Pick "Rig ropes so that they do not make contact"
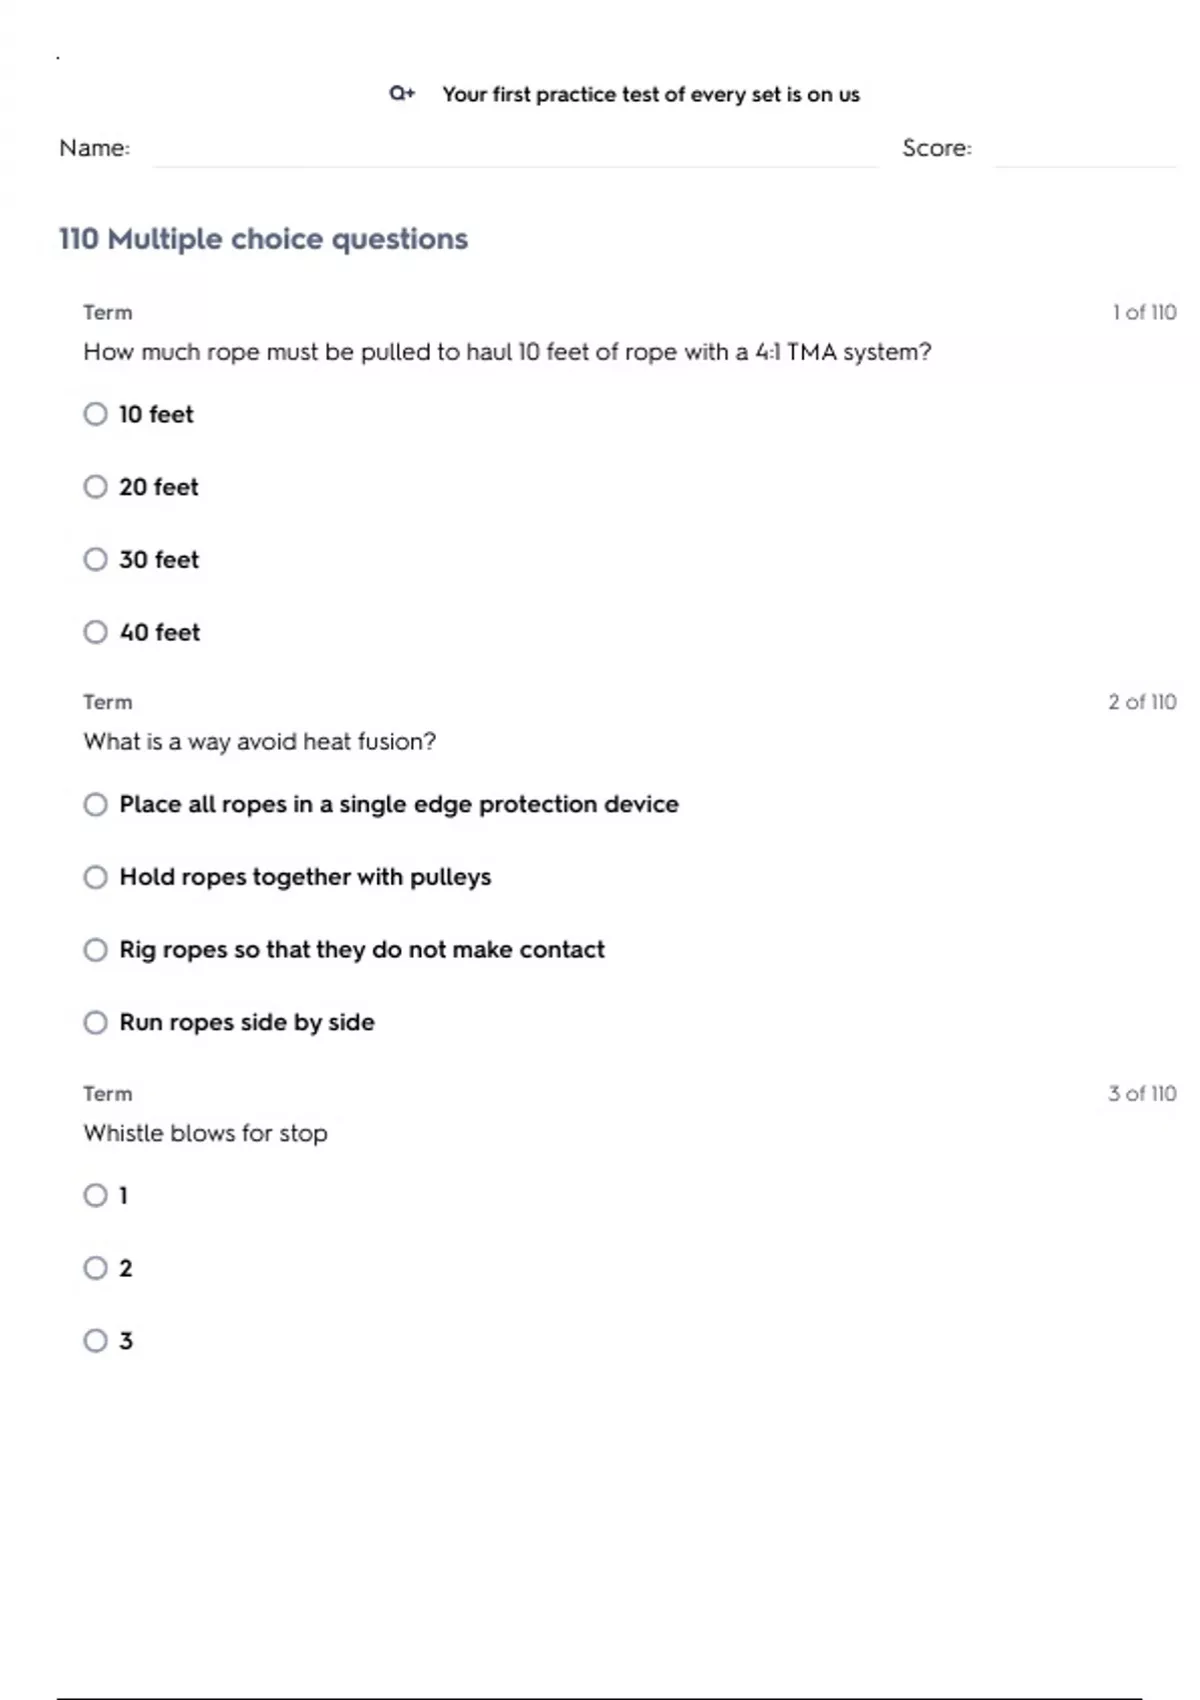The image size is (1200, 1700). pyautogui.click(x=95, y=950)
